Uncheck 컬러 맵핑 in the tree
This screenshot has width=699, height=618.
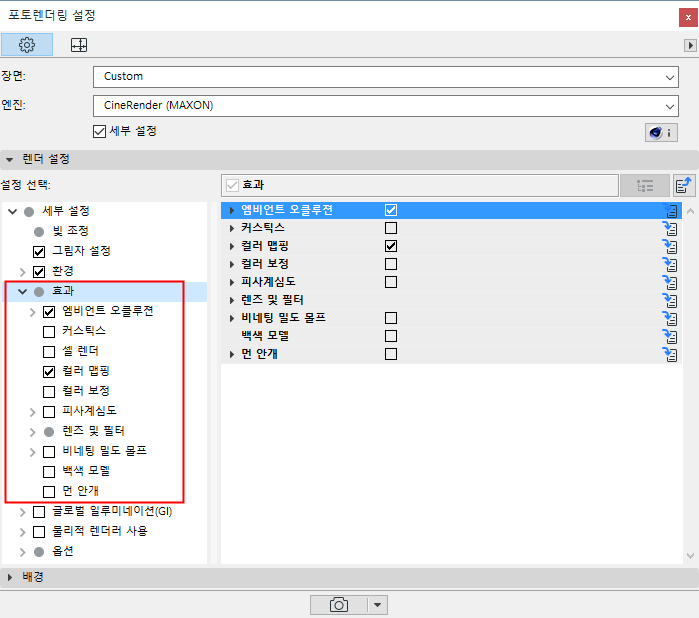[x=49, y=371]
